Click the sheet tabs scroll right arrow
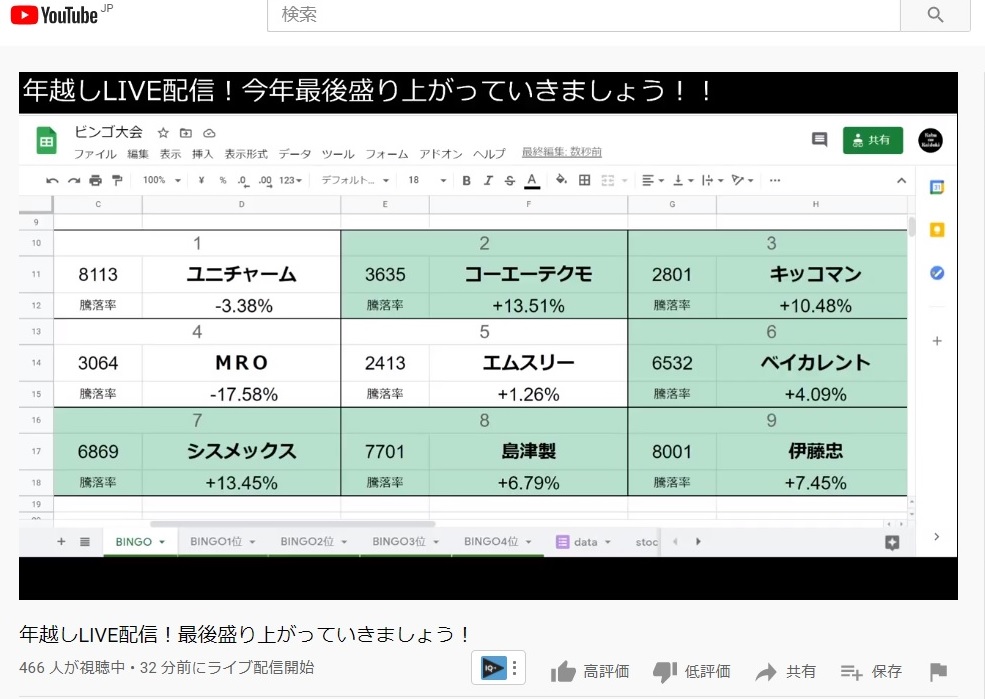Viewport: 985px width, 699px height. tap(698, 541)
